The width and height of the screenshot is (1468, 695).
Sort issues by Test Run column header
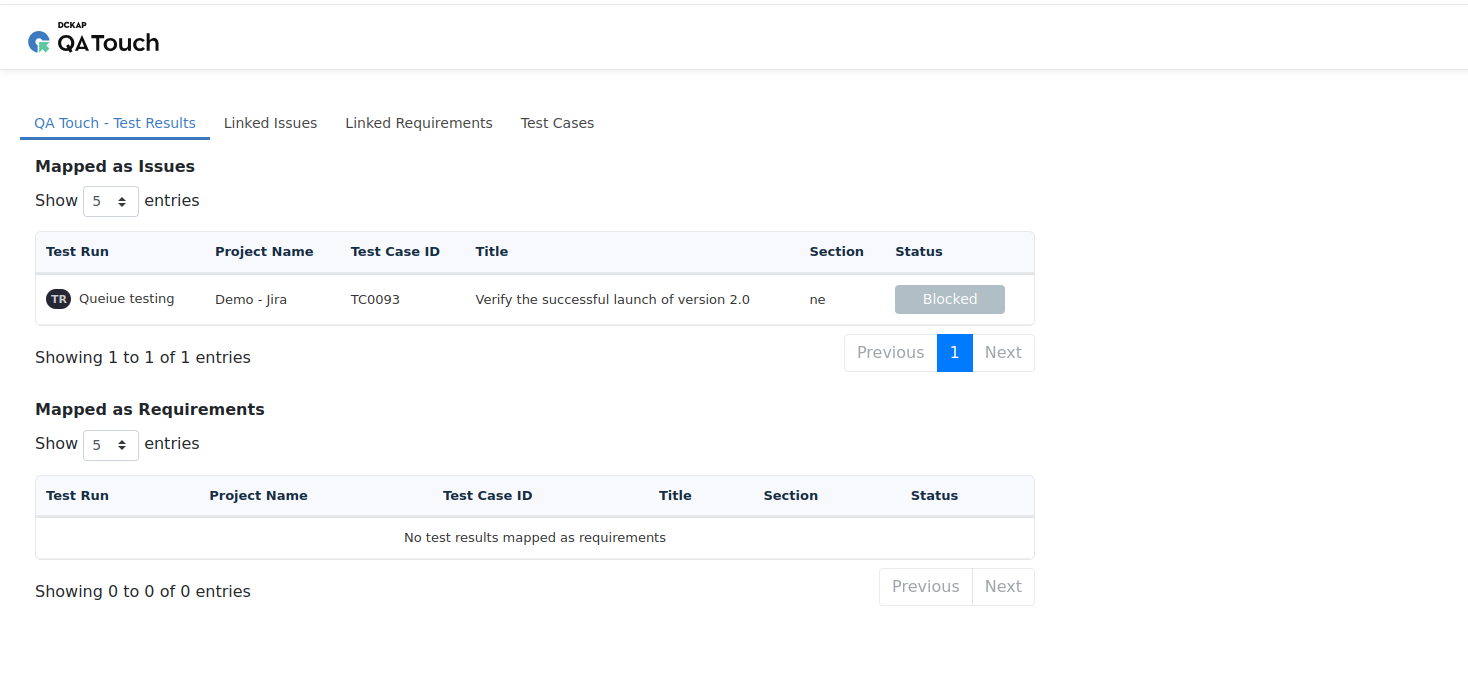(x=78, y=252)
